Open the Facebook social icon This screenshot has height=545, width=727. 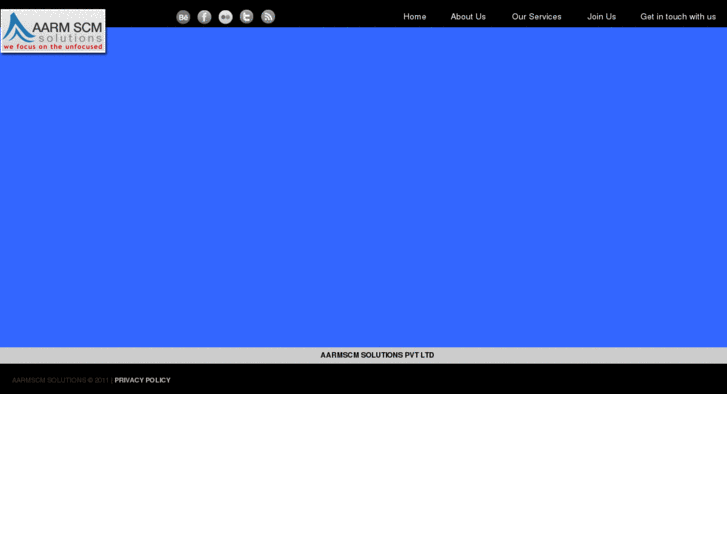[x=204, y=17]
